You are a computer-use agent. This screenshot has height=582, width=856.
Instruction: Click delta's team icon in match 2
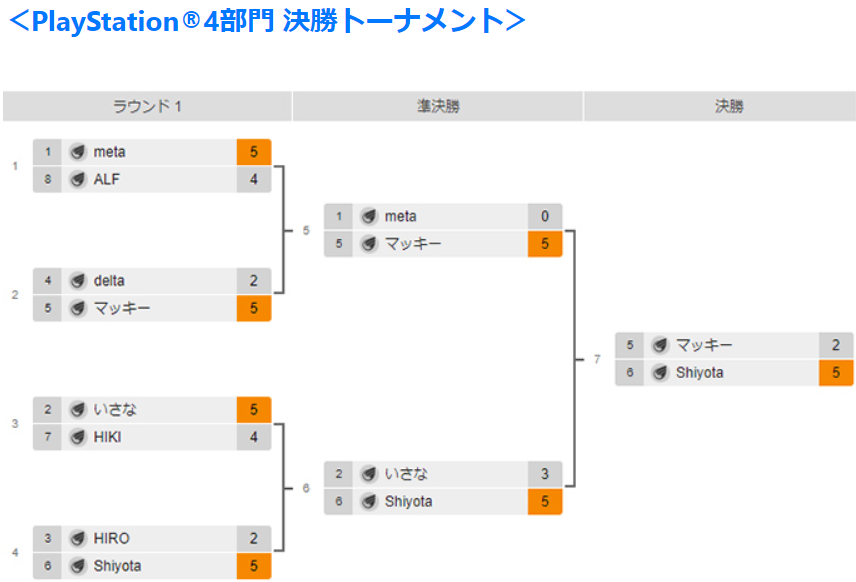[x=78, y=281]
